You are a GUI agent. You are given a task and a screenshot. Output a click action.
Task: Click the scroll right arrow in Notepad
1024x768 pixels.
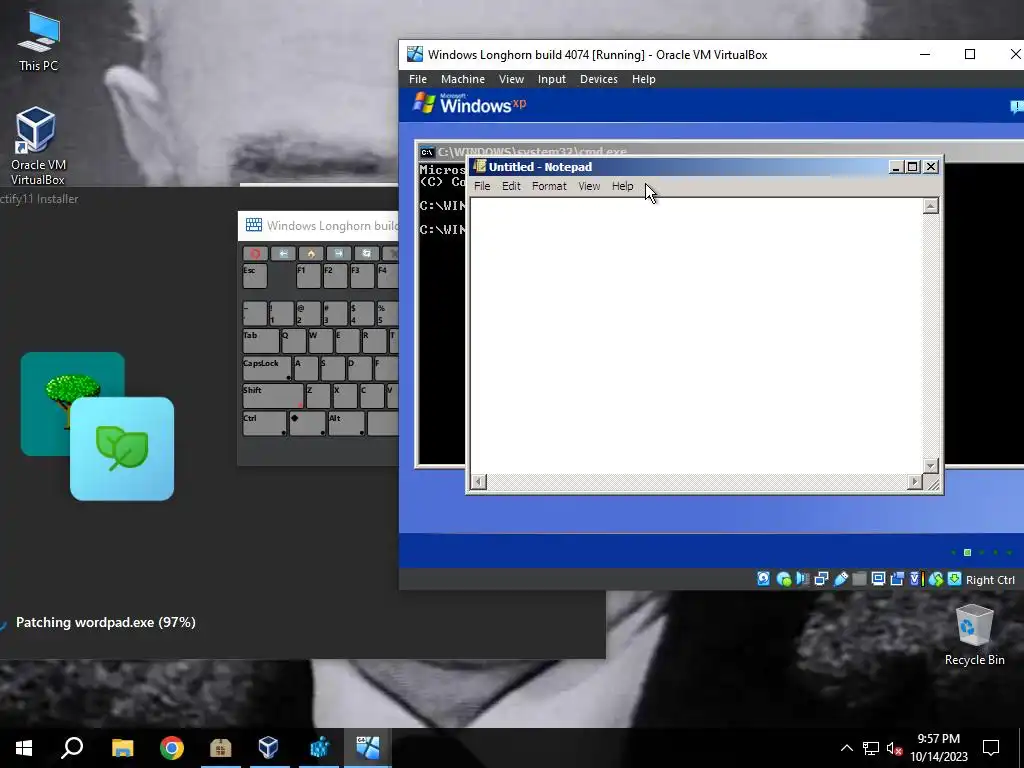point(915,482)
